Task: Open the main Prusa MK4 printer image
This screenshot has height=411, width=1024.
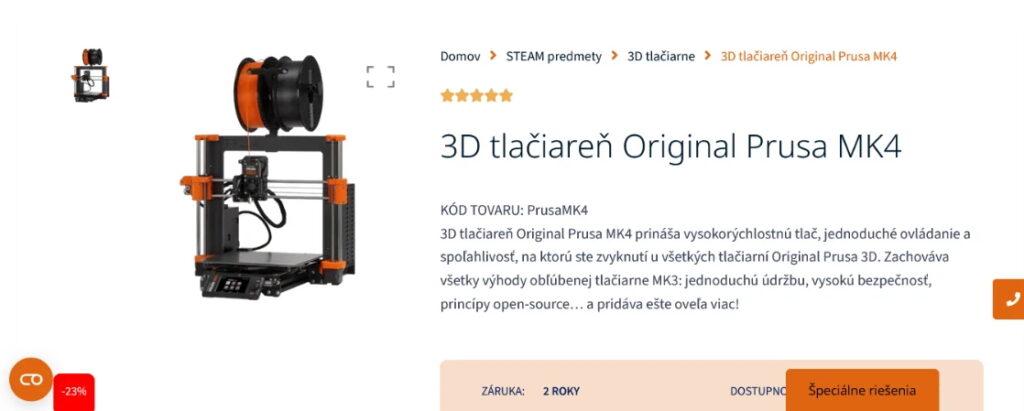Action: [268, 177]
